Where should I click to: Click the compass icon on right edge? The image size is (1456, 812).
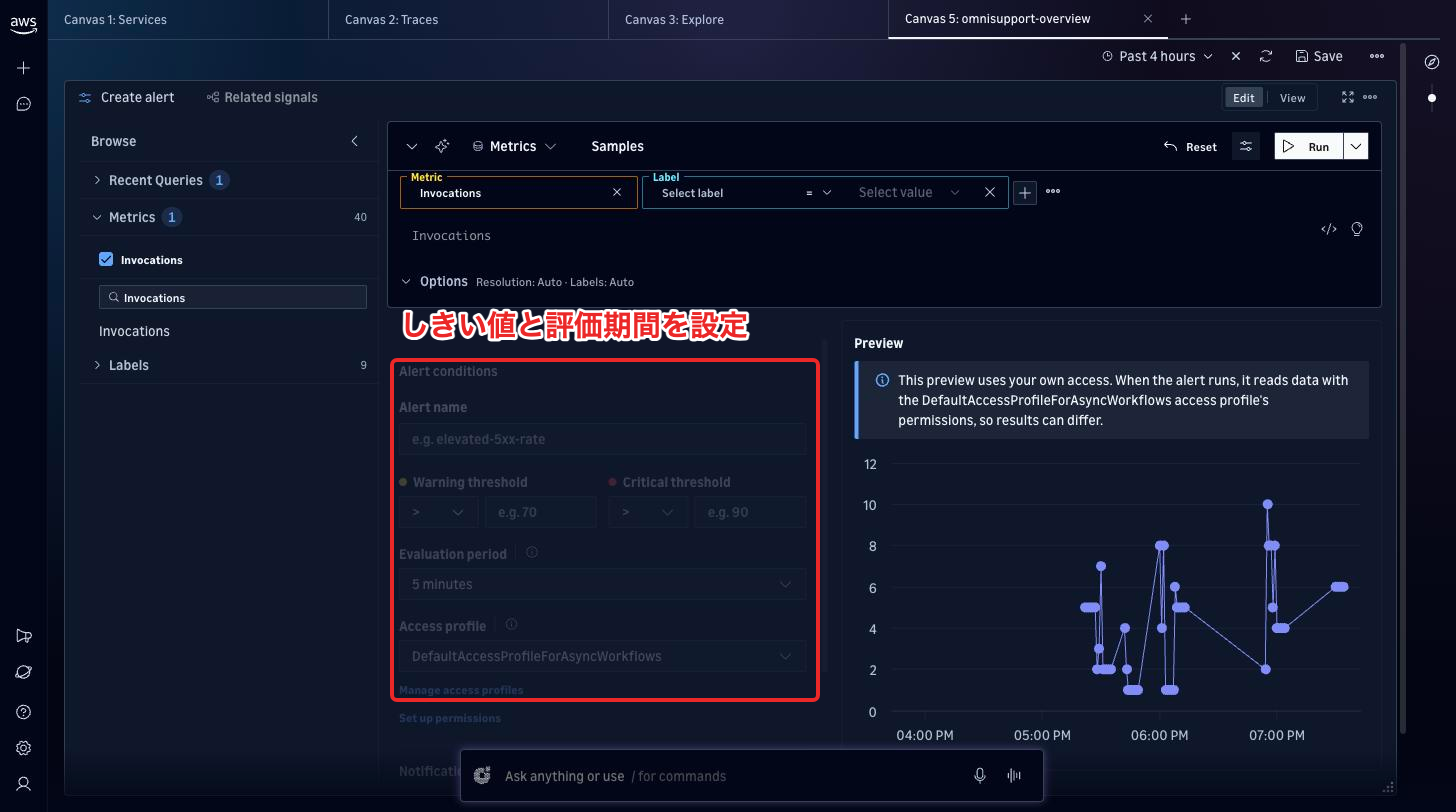[x=1432, y=62]
